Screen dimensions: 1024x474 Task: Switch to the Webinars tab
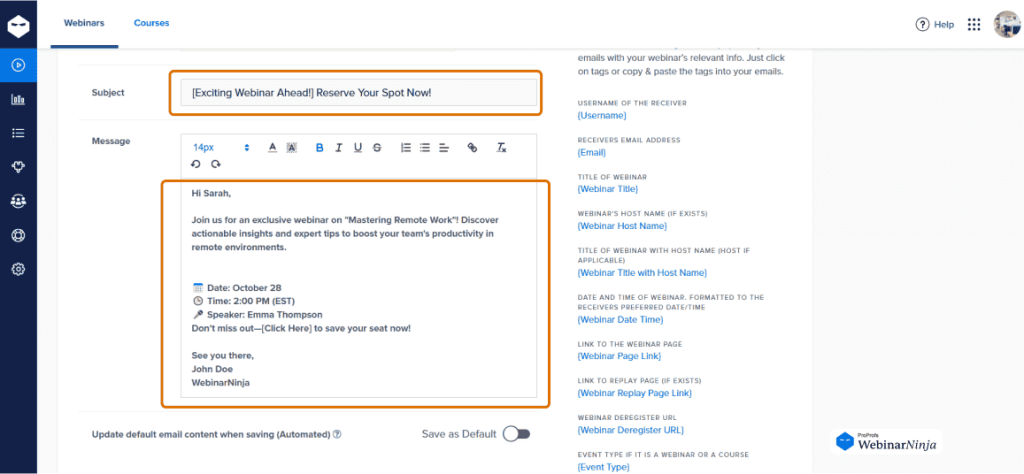[x=84, y=23]
